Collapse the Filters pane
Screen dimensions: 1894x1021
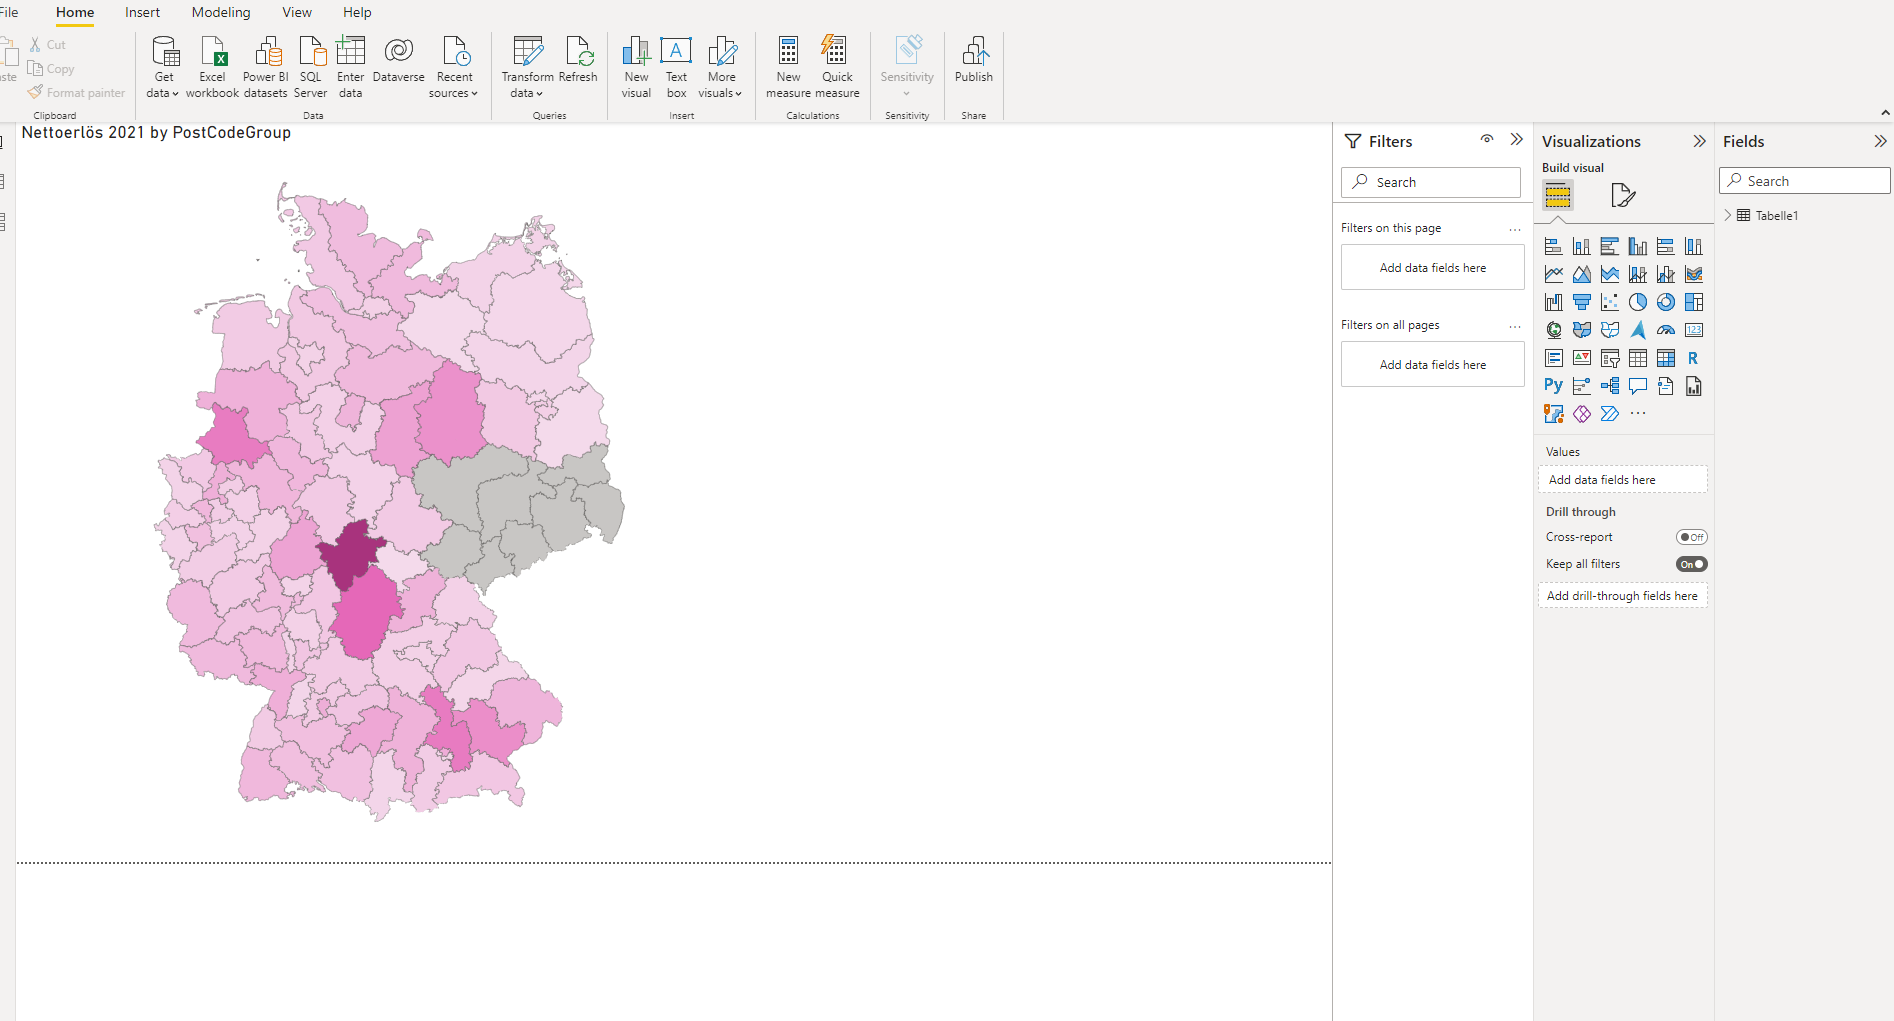1516,140
